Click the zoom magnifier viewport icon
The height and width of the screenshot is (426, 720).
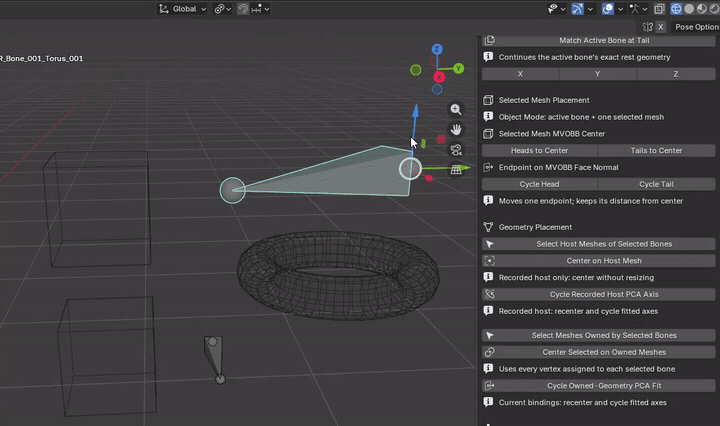tap(456, 109)
